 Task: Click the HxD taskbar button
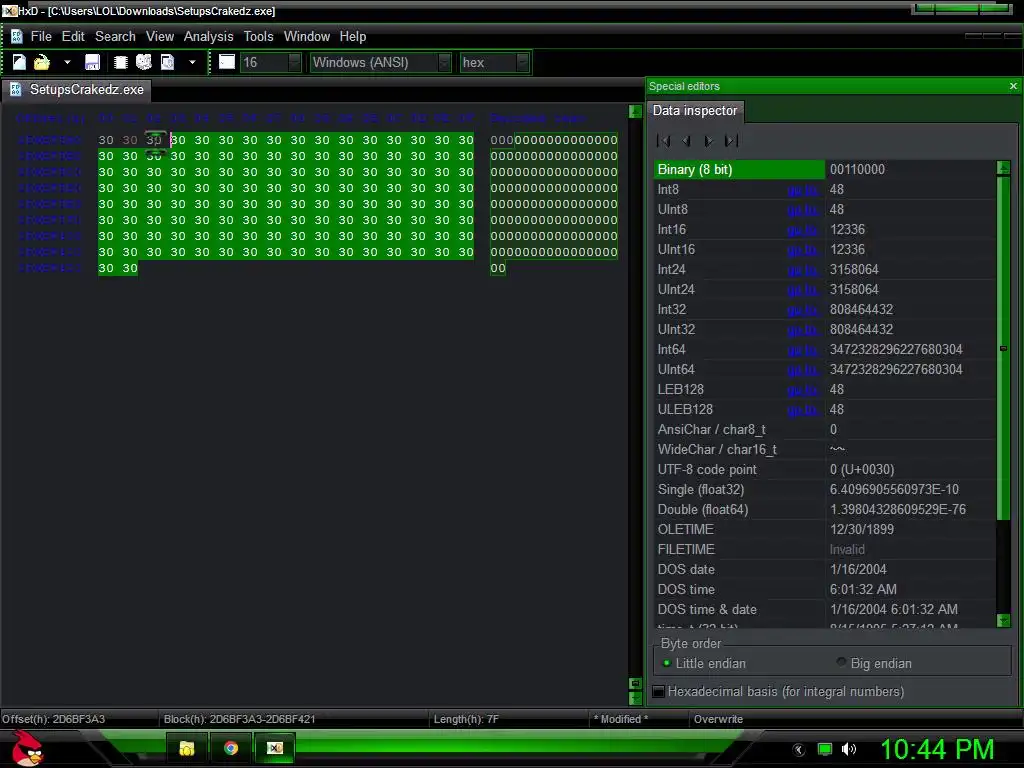click(275, 748)
